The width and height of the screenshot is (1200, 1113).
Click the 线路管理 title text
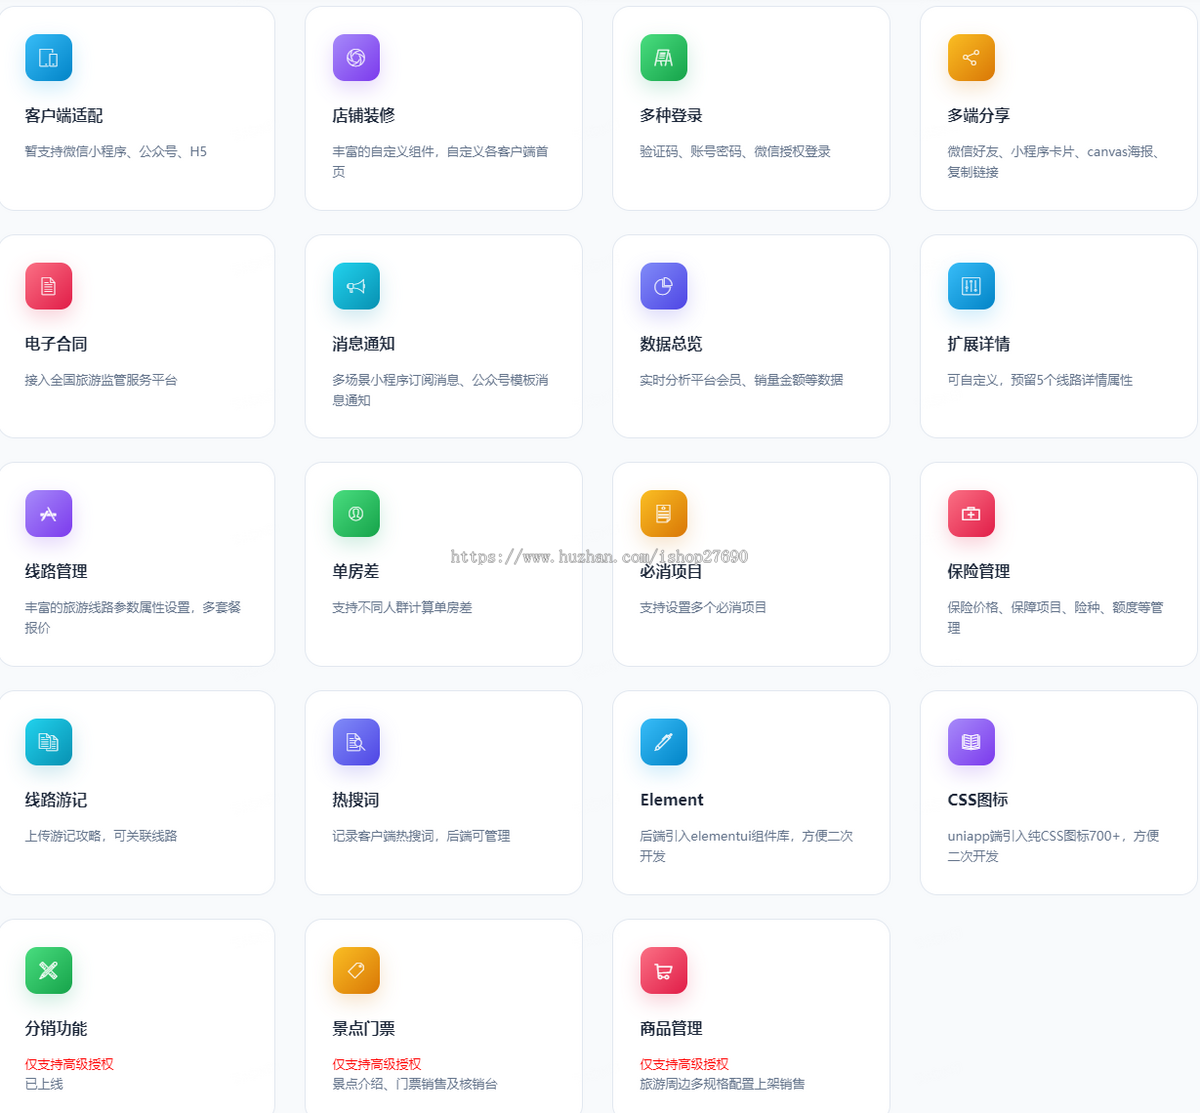pyautogui.click(x=56, y=572)
